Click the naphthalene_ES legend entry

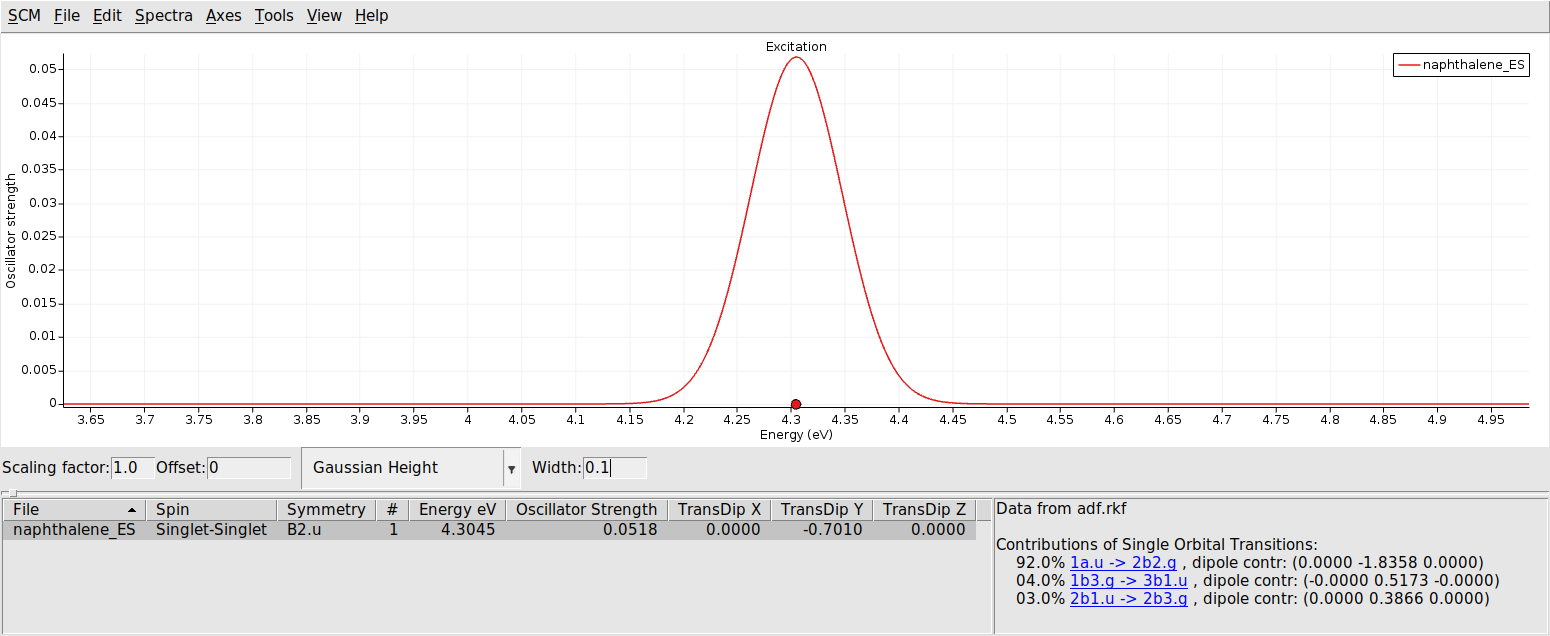[x=1461, y=65]
